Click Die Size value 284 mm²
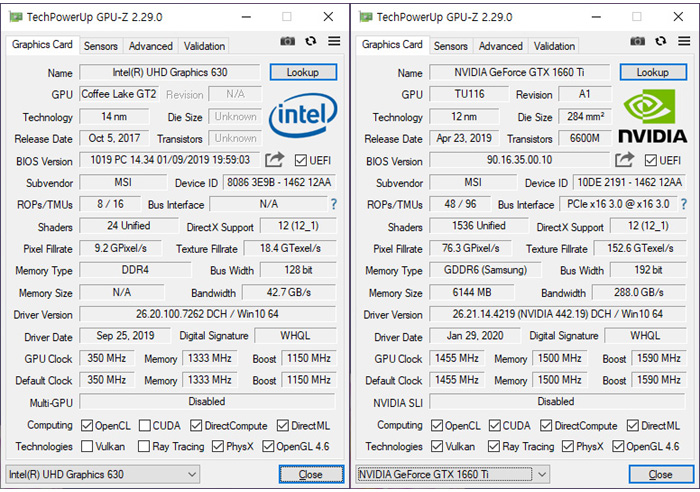Screen dimensions: 700x492 (585, 117)
